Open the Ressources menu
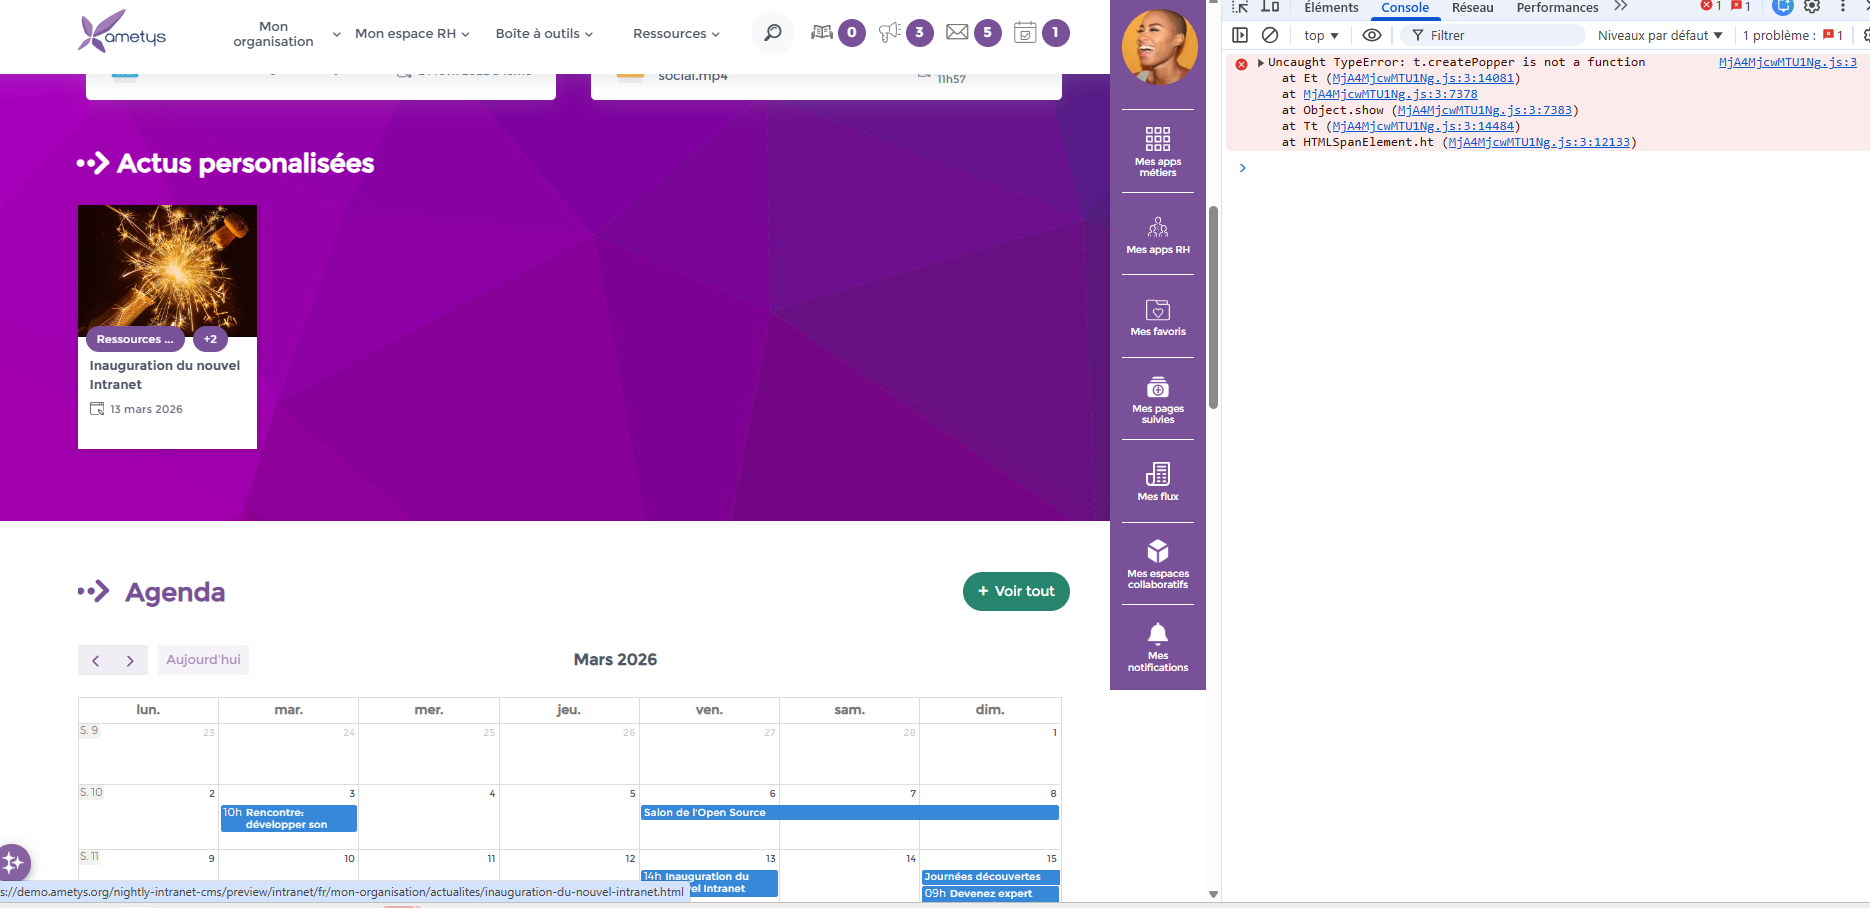This screenshot has height=908, width=1870. pyautogui.click(x=676, y=33)
